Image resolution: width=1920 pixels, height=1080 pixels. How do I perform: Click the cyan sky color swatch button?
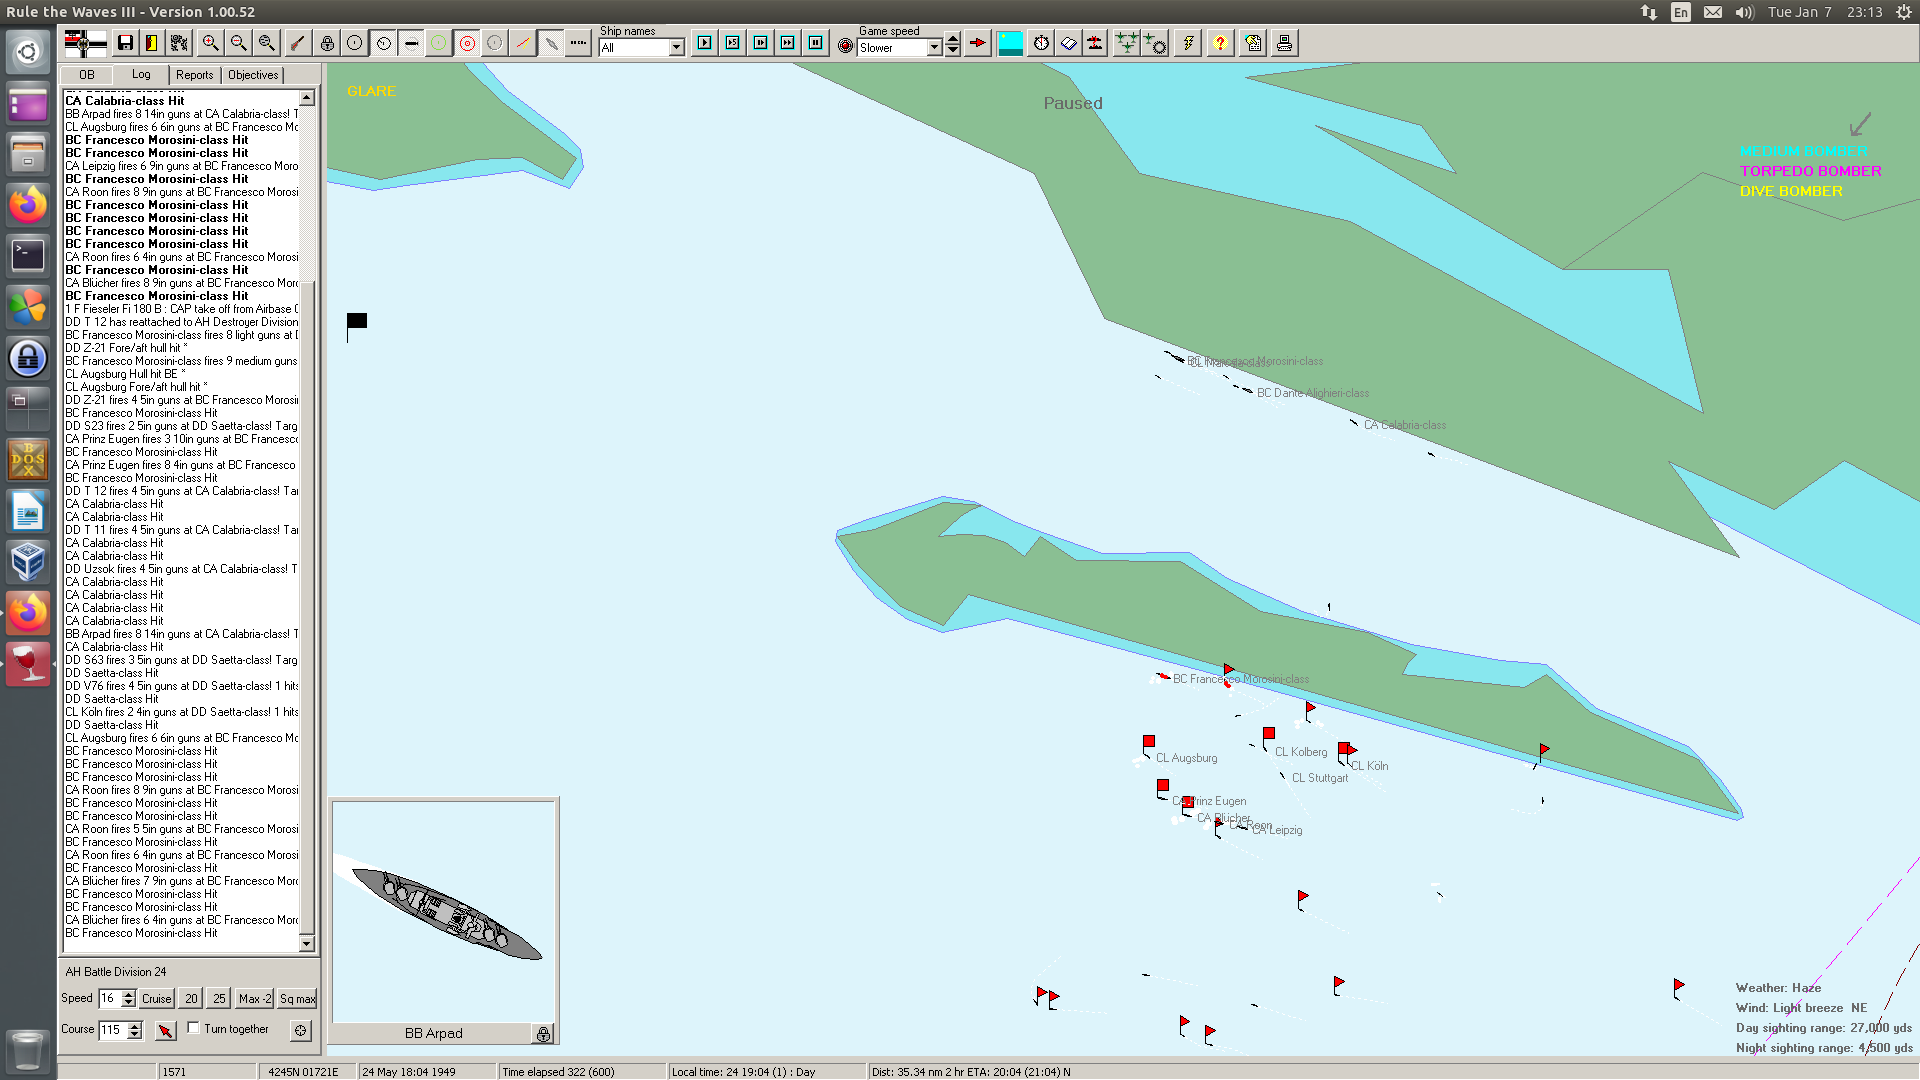[1010, 43]
